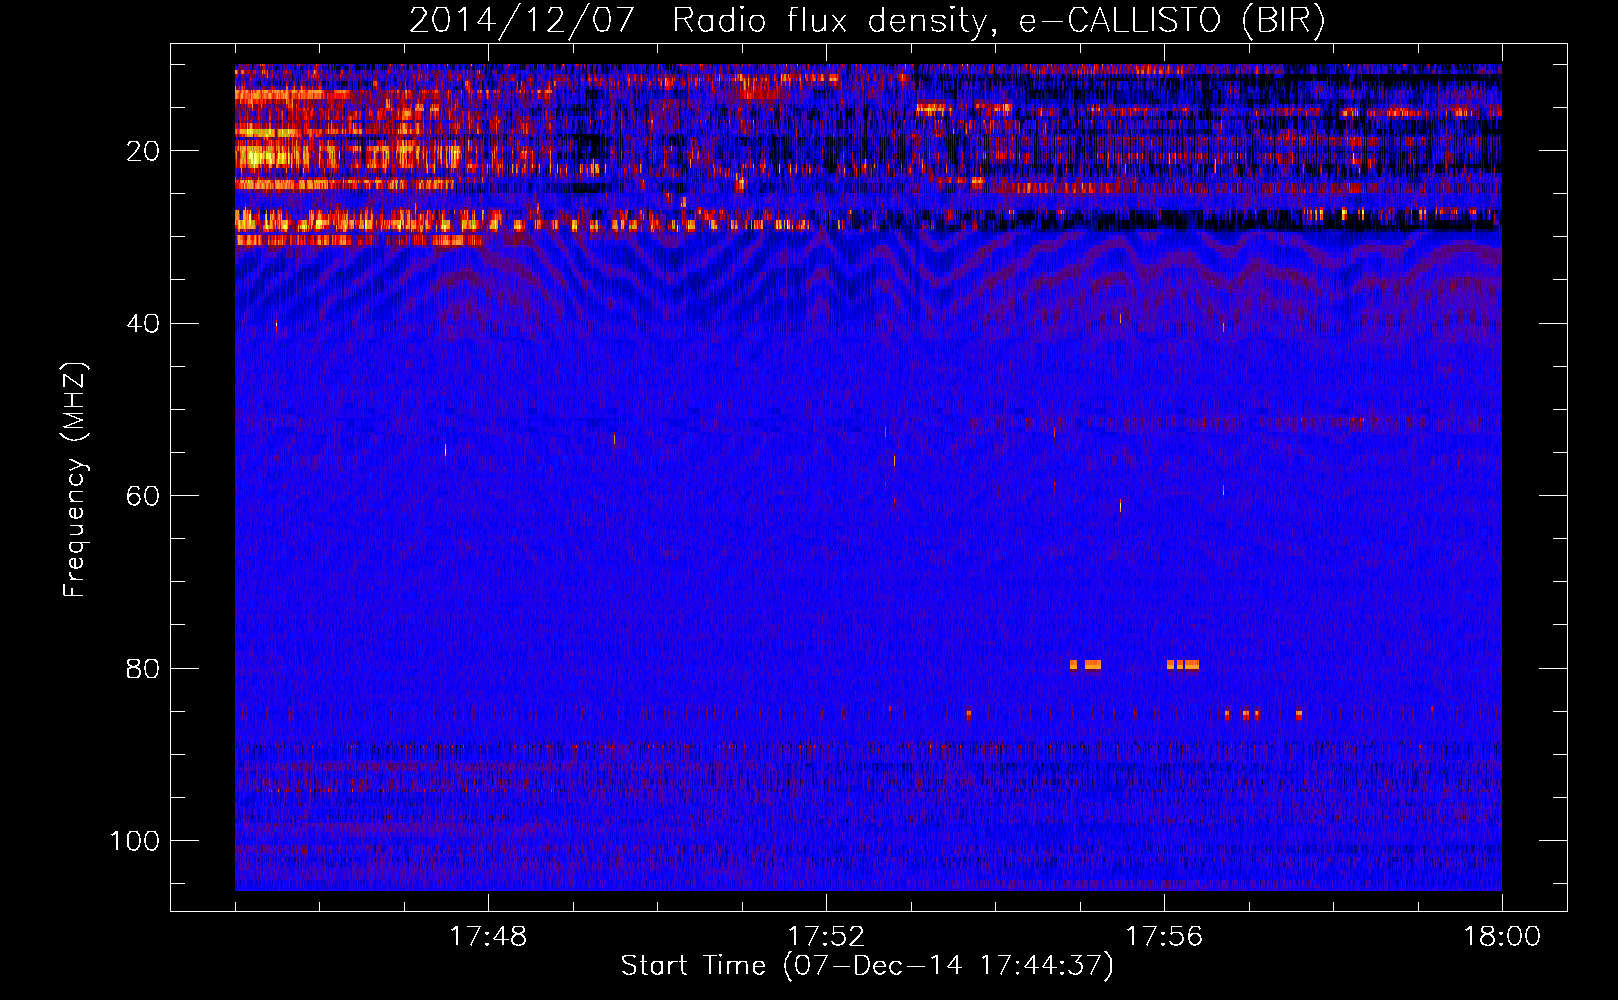Viewport: 1618px width, 1000px height.
Task: Click the 17:52 time axis label
Action: pos(826,937)
